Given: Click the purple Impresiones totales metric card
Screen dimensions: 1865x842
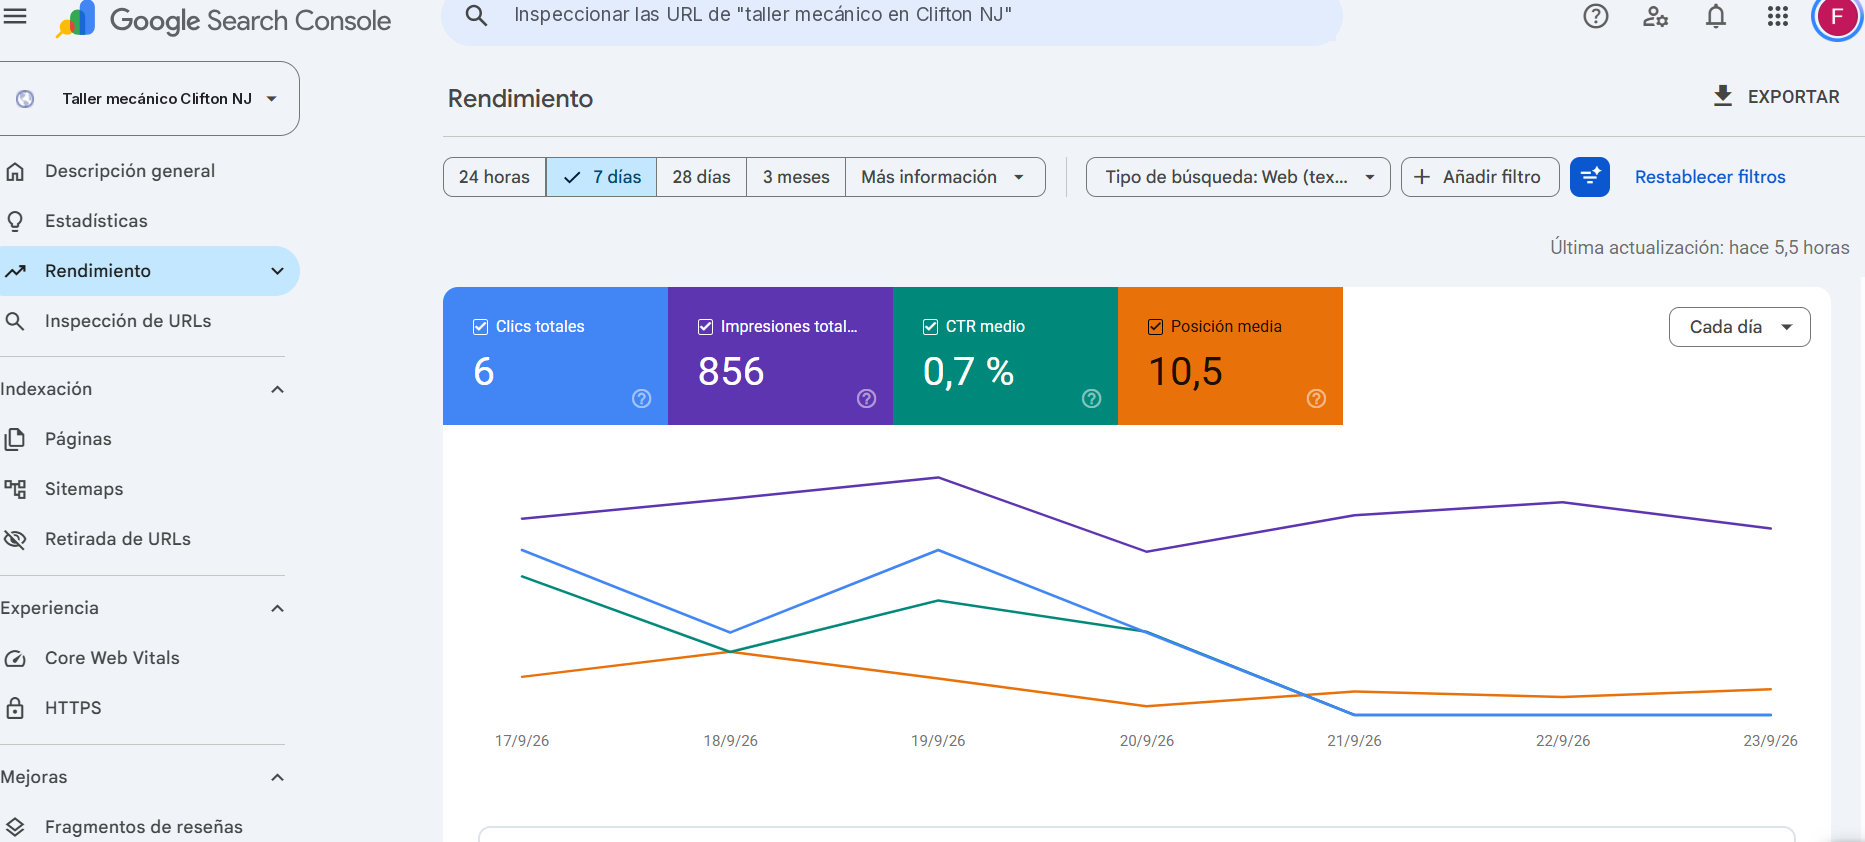Looking at the screenshot, I should (x=780, y=356).
